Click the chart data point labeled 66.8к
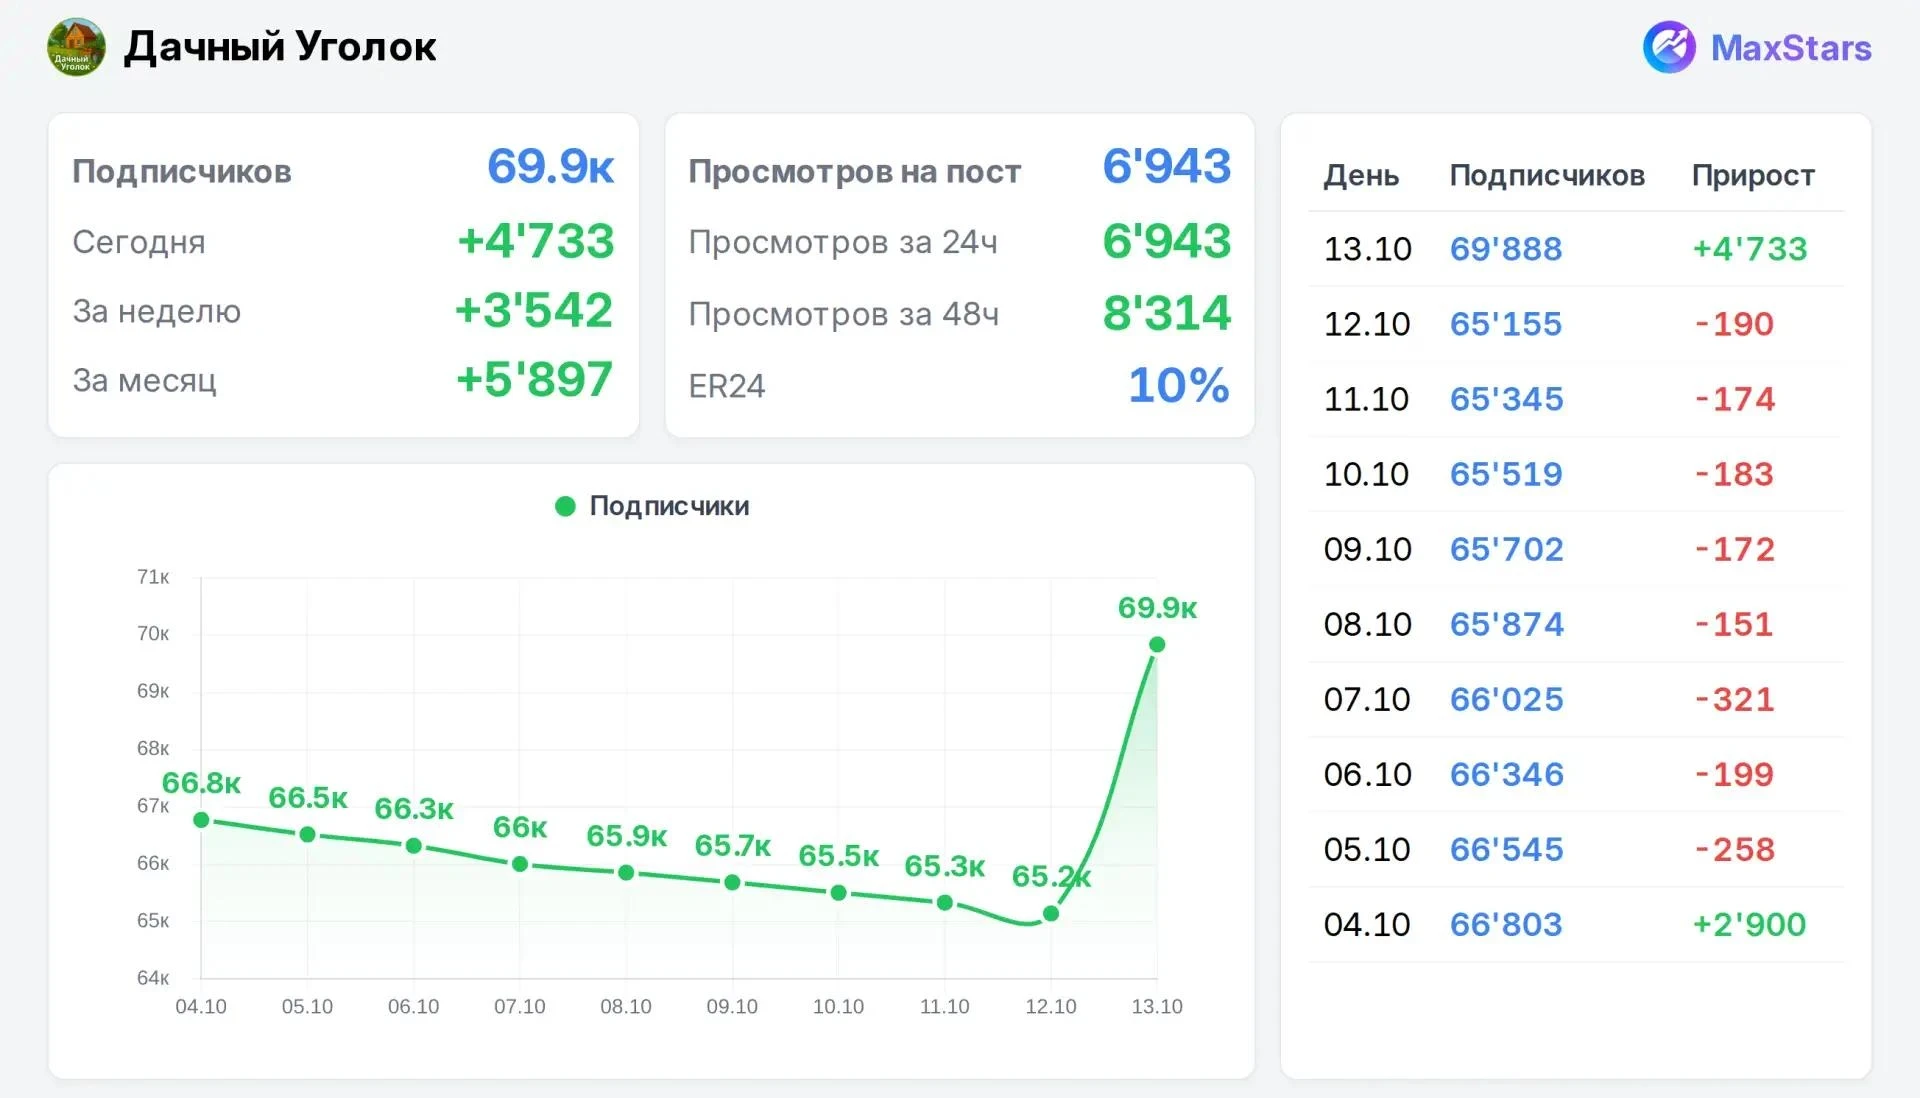The width and height of the screenshot is (1920, 1098). (201, 820)
